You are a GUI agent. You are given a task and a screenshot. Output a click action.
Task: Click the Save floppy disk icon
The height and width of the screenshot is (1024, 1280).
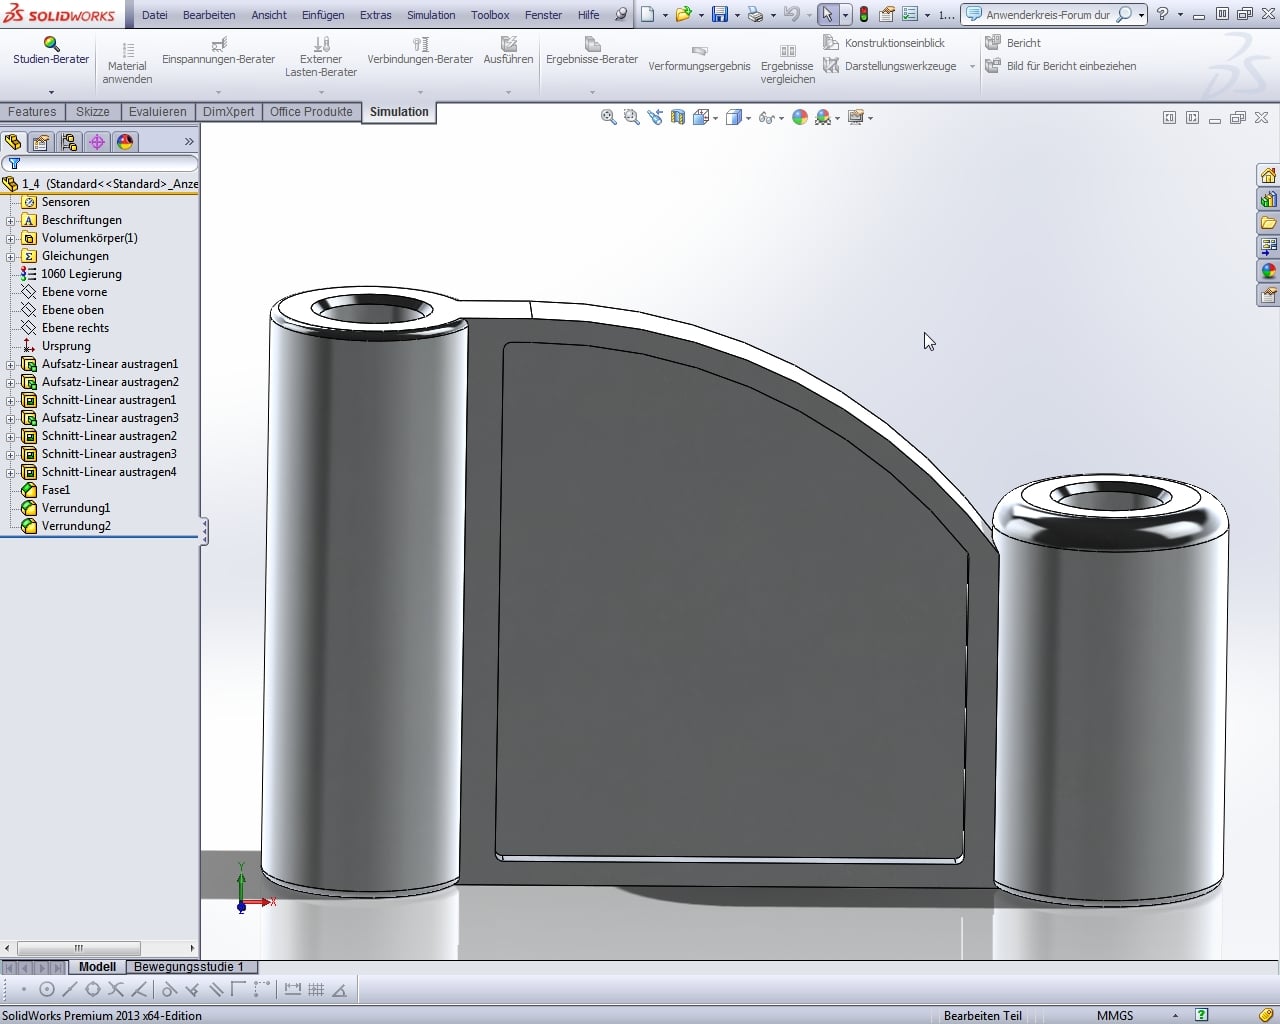719,15
